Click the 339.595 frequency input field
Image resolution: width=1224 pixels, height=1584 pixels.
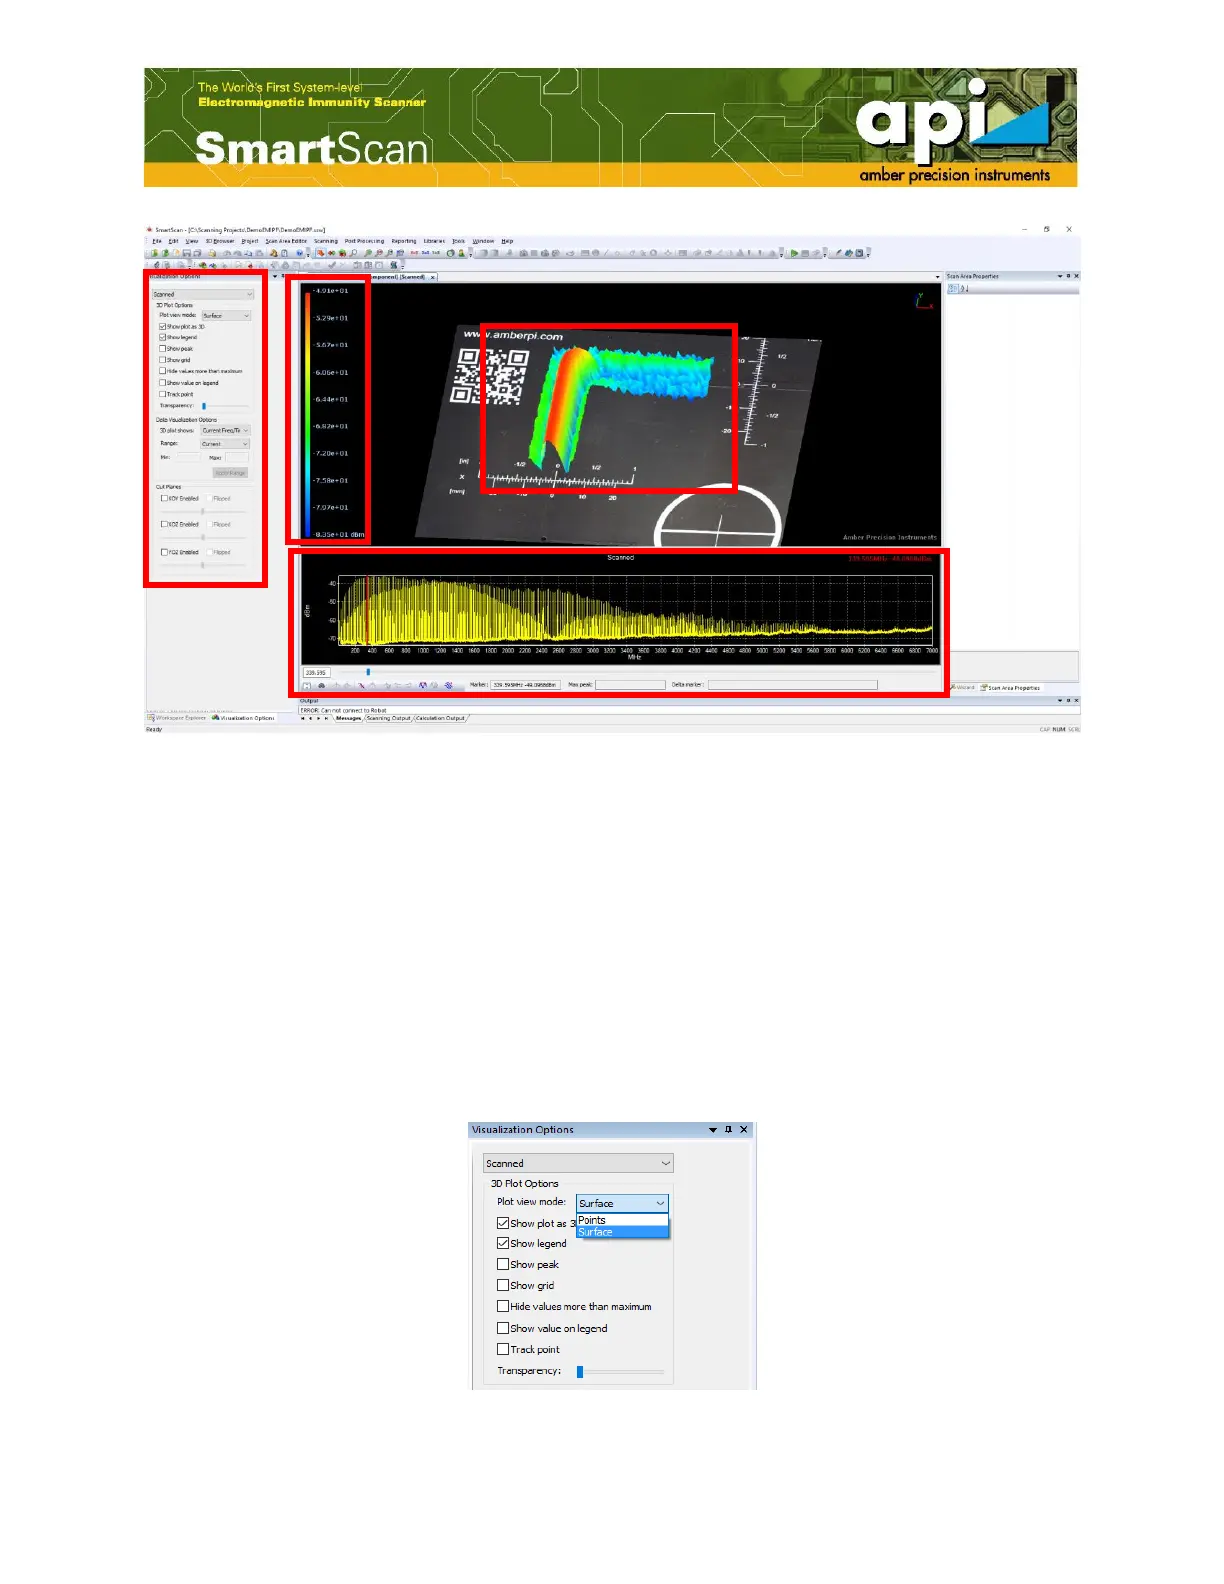click(x=317, y=673)
